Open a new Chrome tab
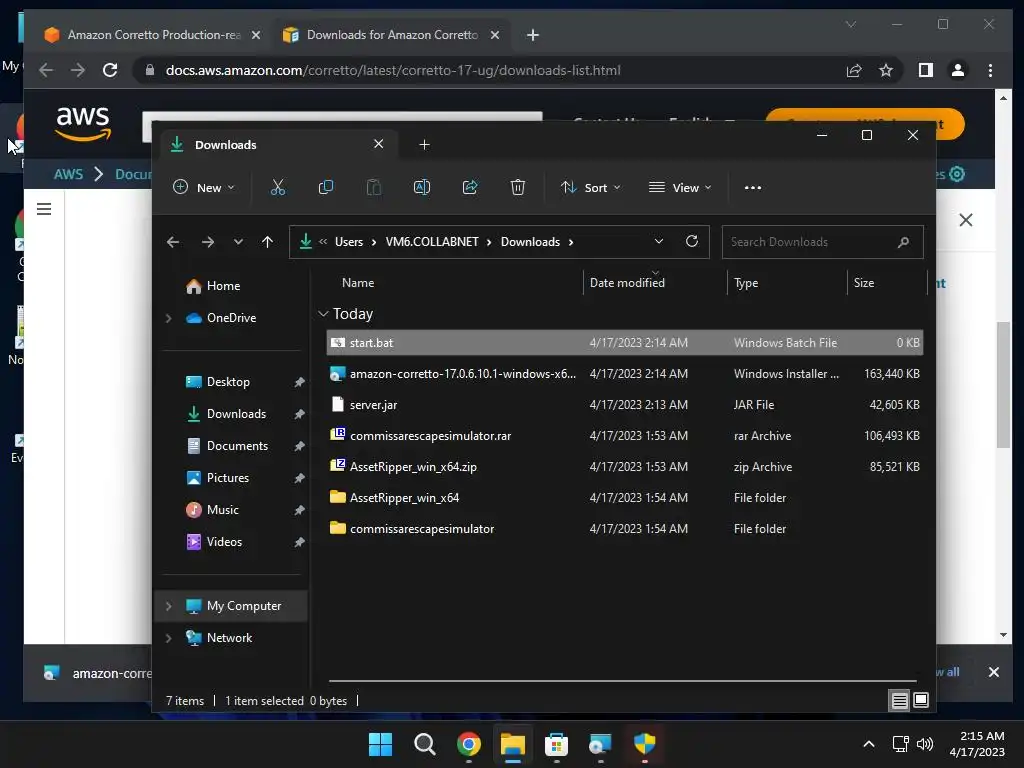Viewport: 1024px width, 768px height. point(533,35)
